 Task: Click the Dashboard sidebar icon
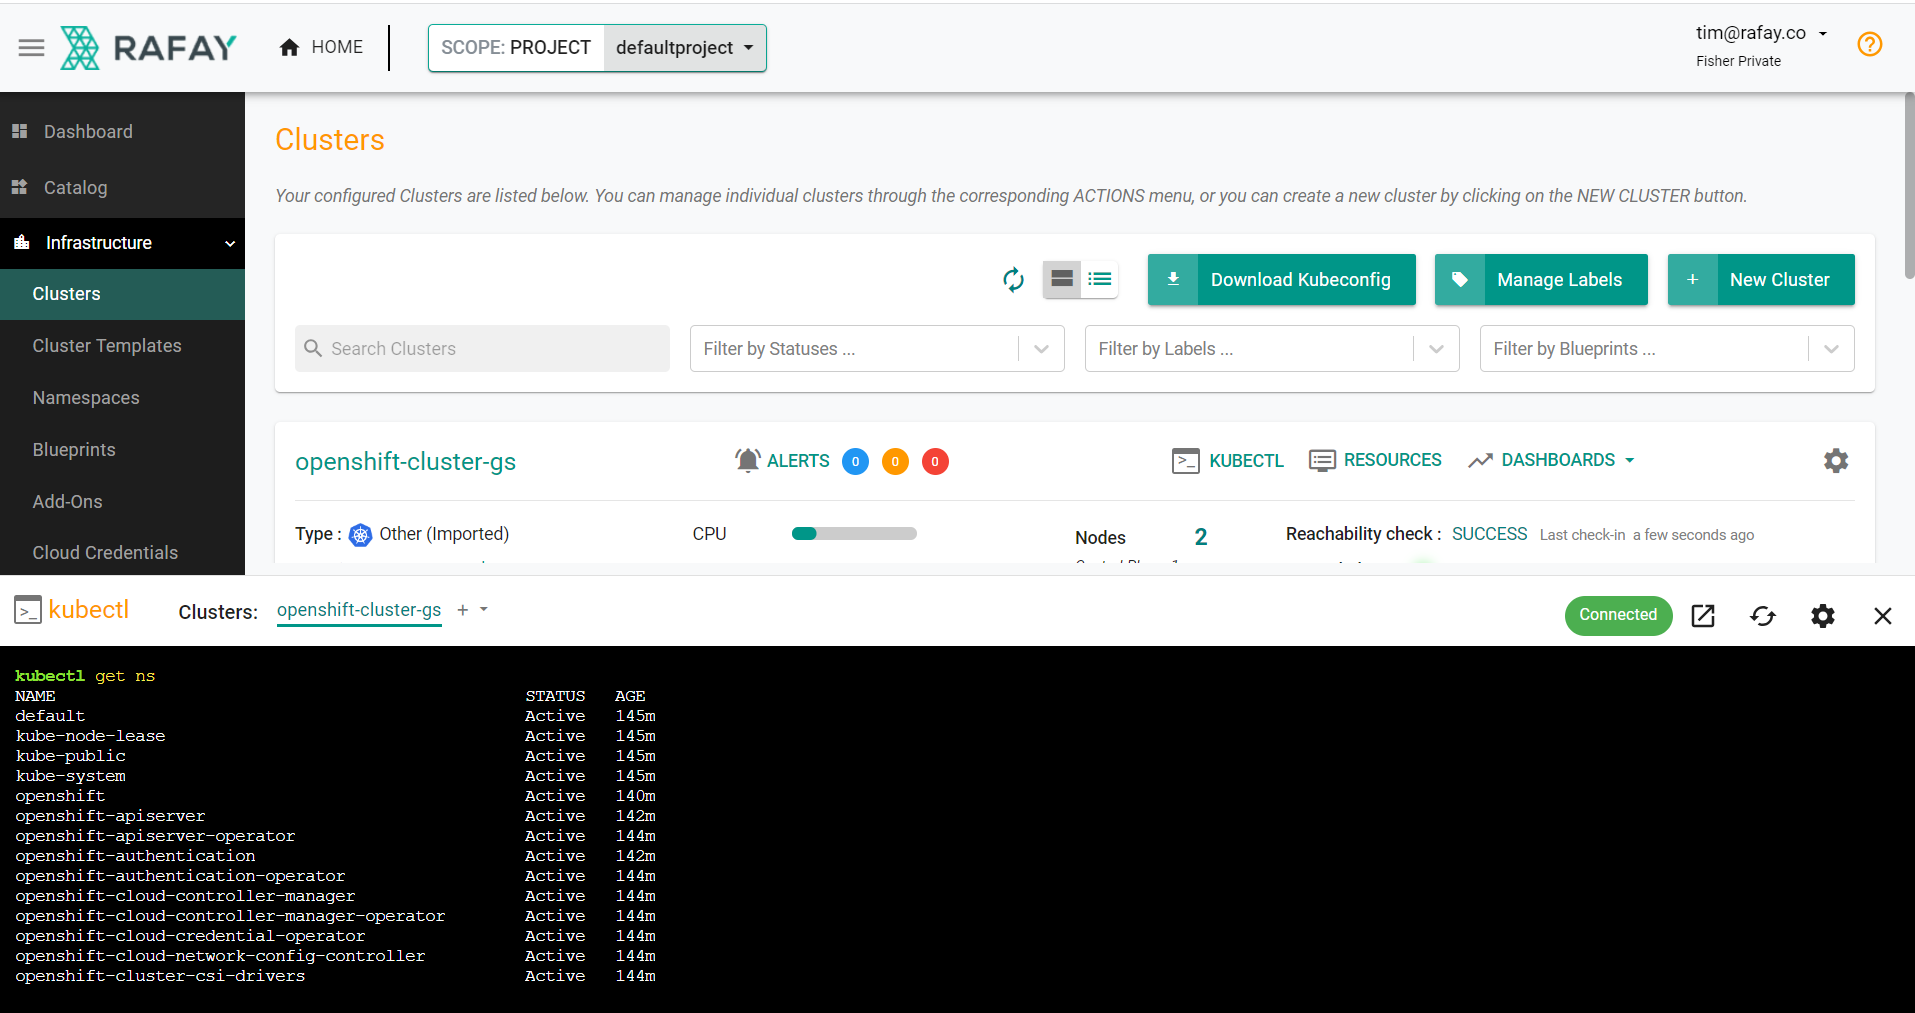tap(19, 131)
